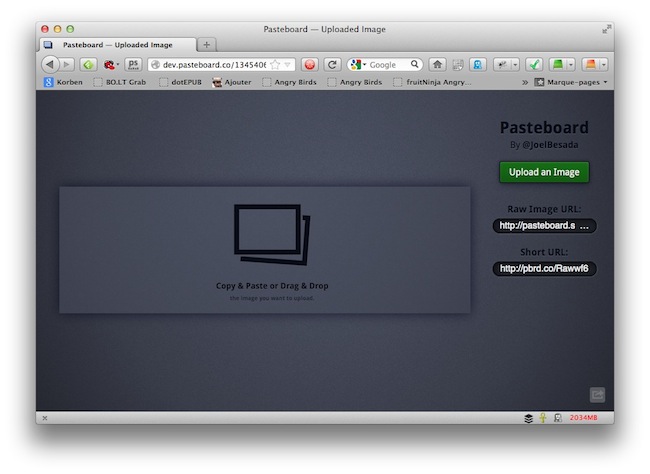
Task: Click the grayed calendar toolbar icon
Action: tap(458, 65)
